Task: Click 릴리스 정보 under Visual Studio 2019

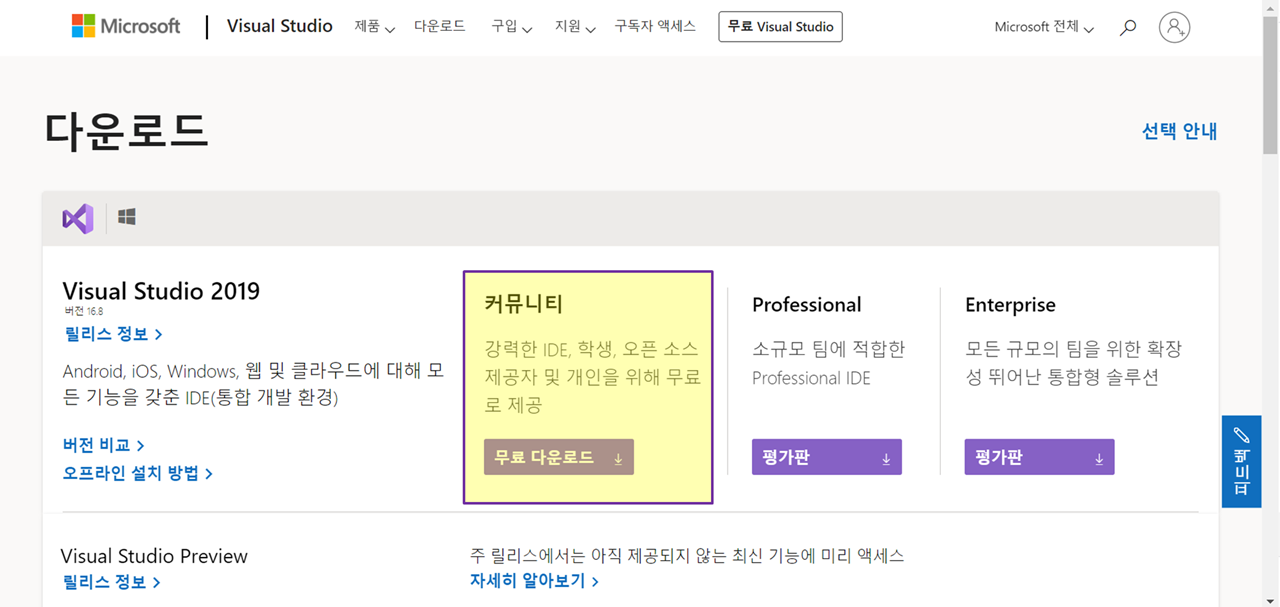Action: [112, 334]
